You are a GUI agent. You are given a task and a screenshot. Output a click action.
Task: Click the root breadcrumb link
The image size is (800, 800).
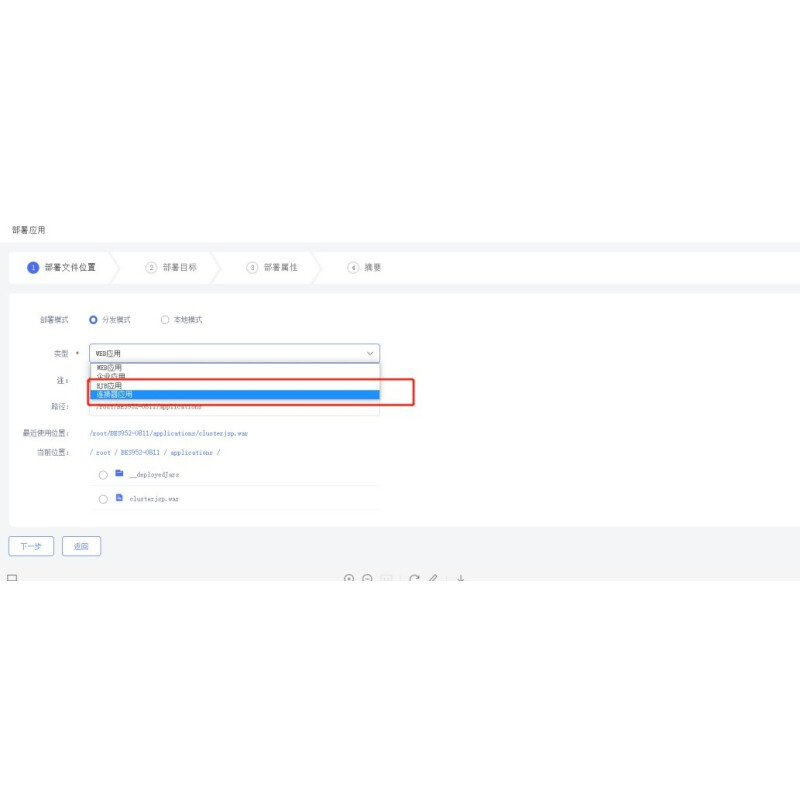[x=103, y=453]
